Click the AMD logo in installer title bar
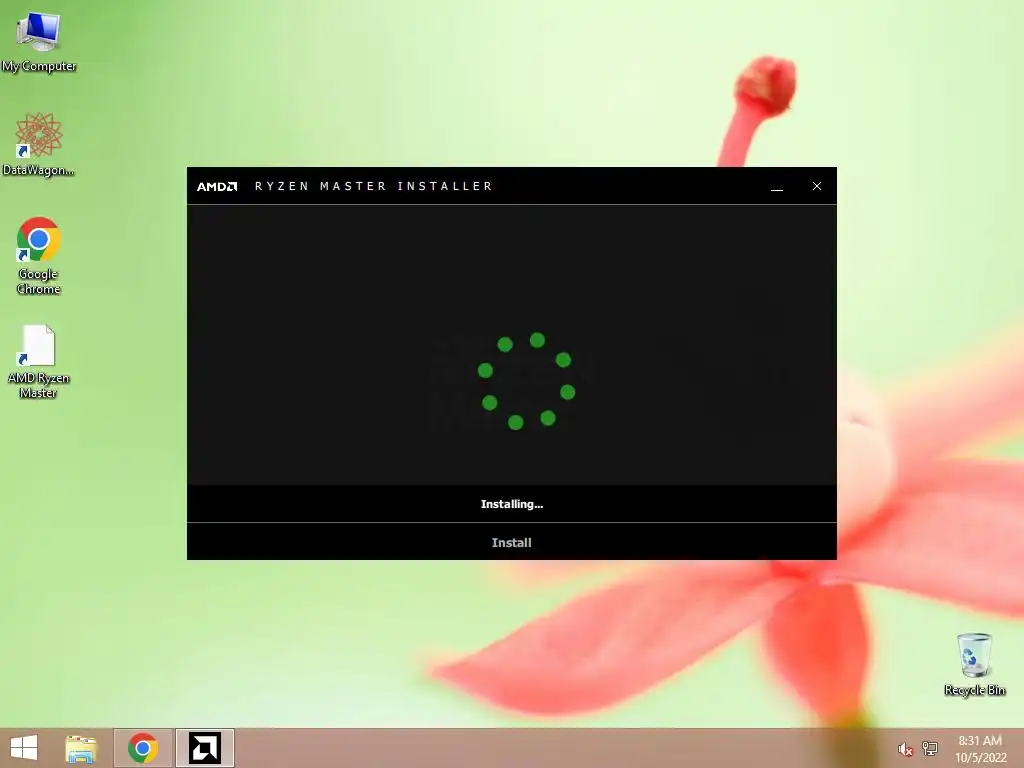 click(217, 187)
